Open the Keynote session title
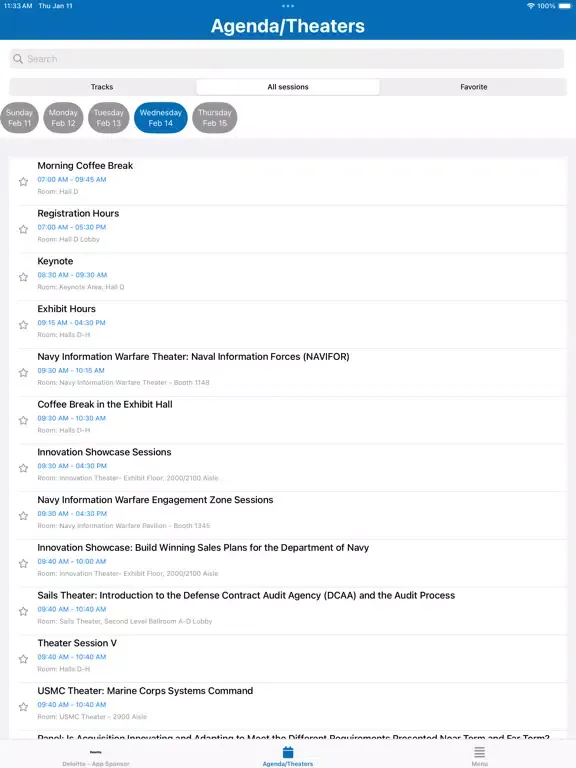 [55, 261]
